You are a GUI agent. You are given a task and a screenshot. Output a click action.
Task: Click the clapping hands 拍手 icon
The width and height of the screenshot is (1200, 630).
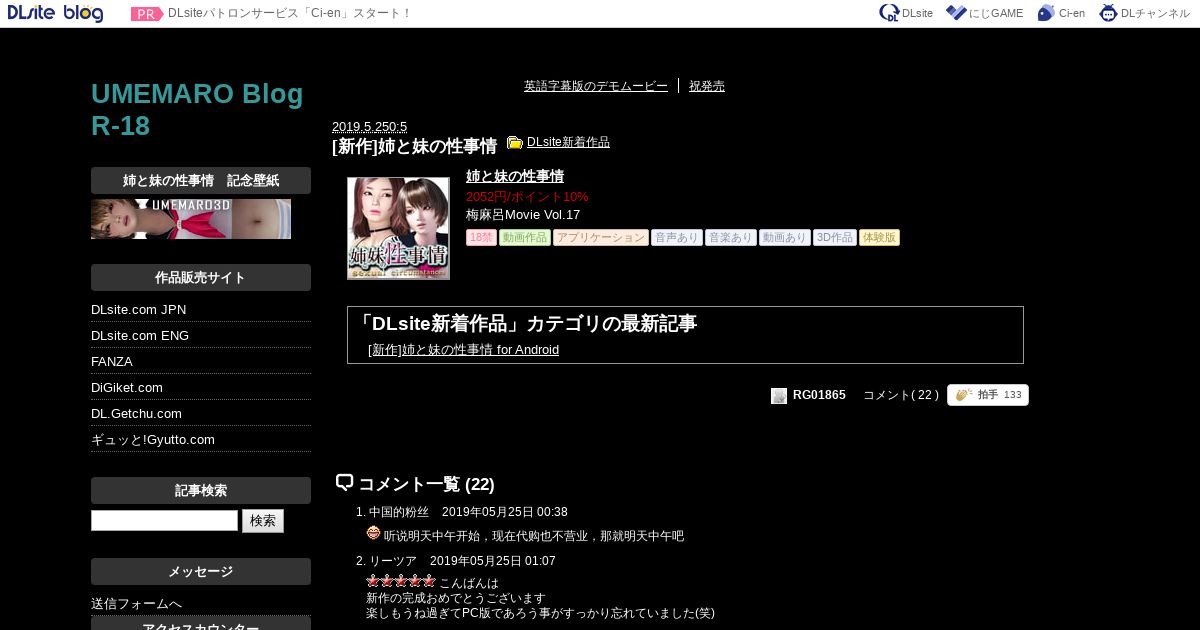click(964, 395)
